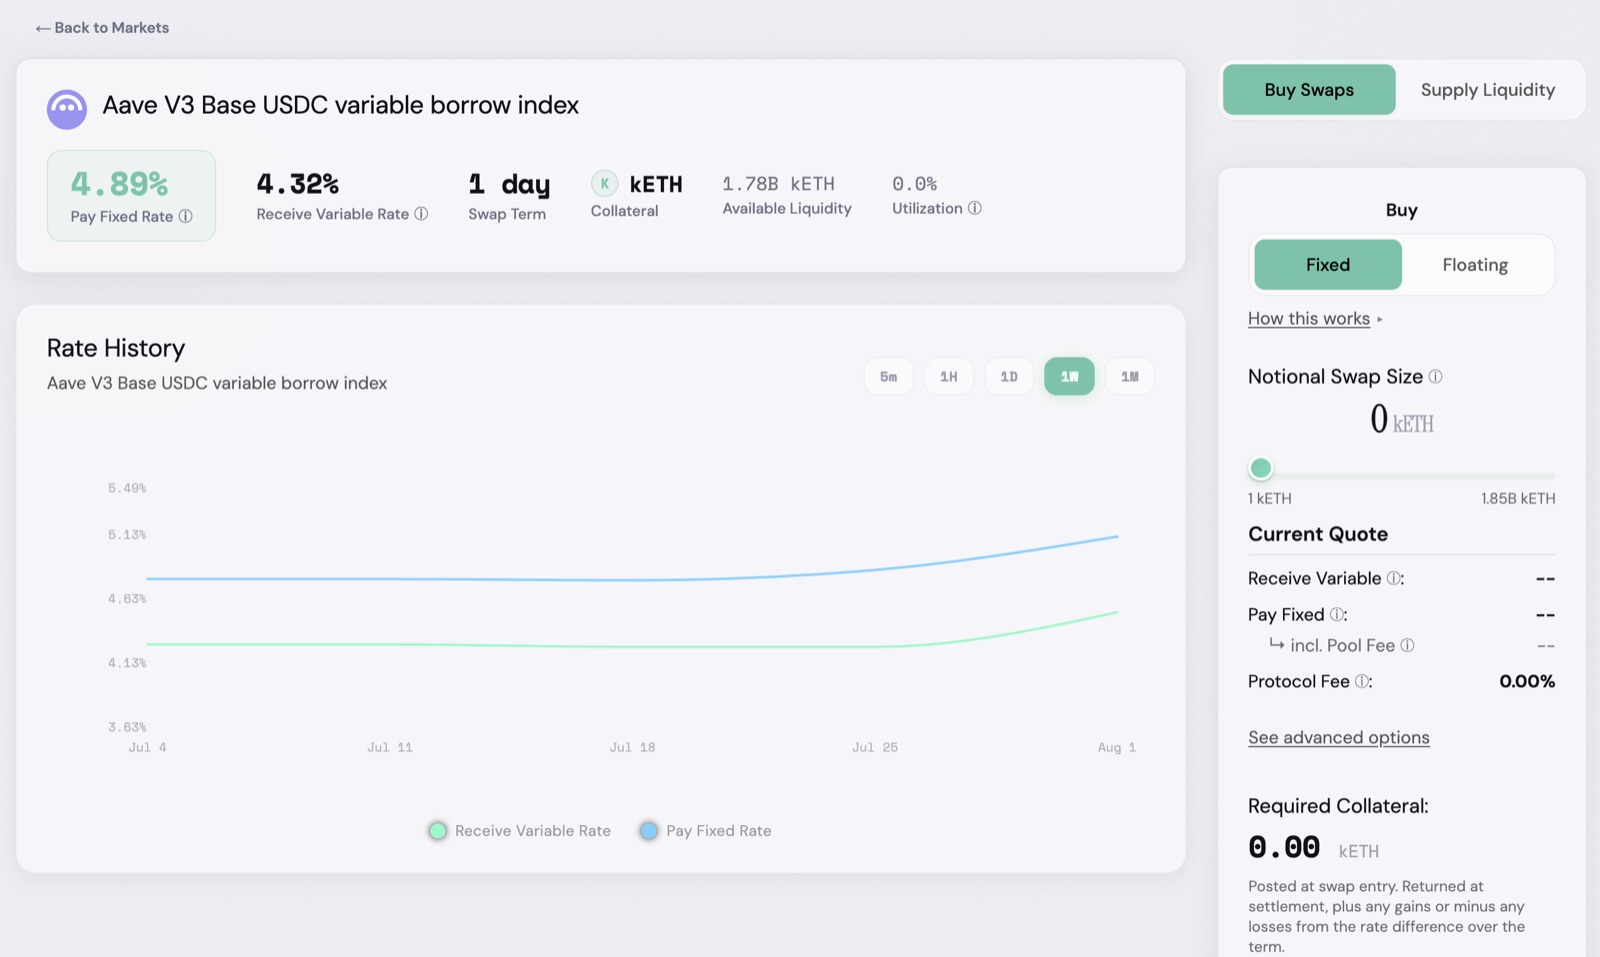Set rate history range to 1M
This screenshot has height=957, width=1600.
tap(1129, 377)
